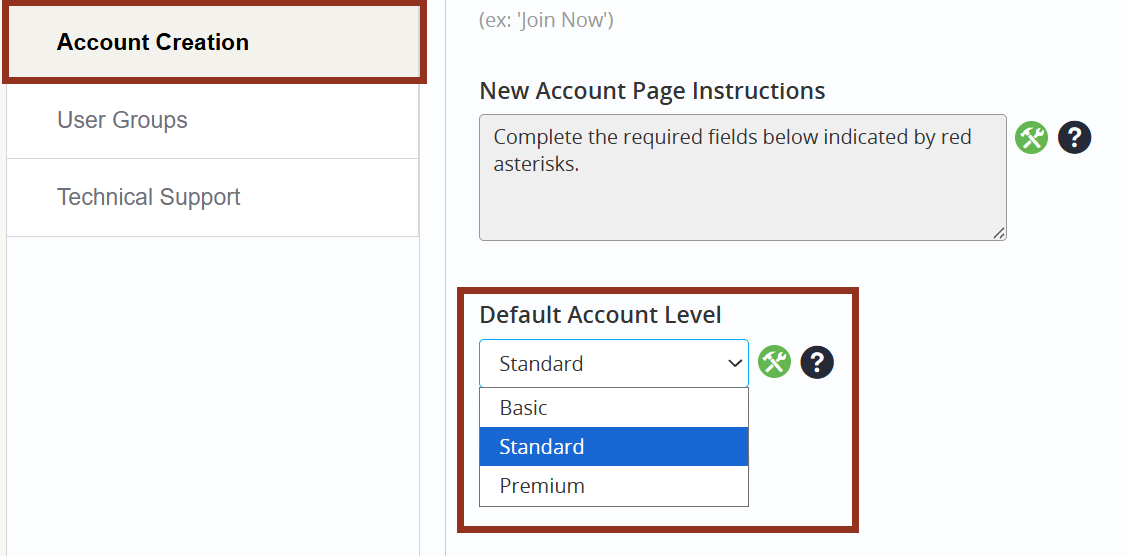
Task: Open help for New Account Page Instructions
Action: [x=1075, y=137]
